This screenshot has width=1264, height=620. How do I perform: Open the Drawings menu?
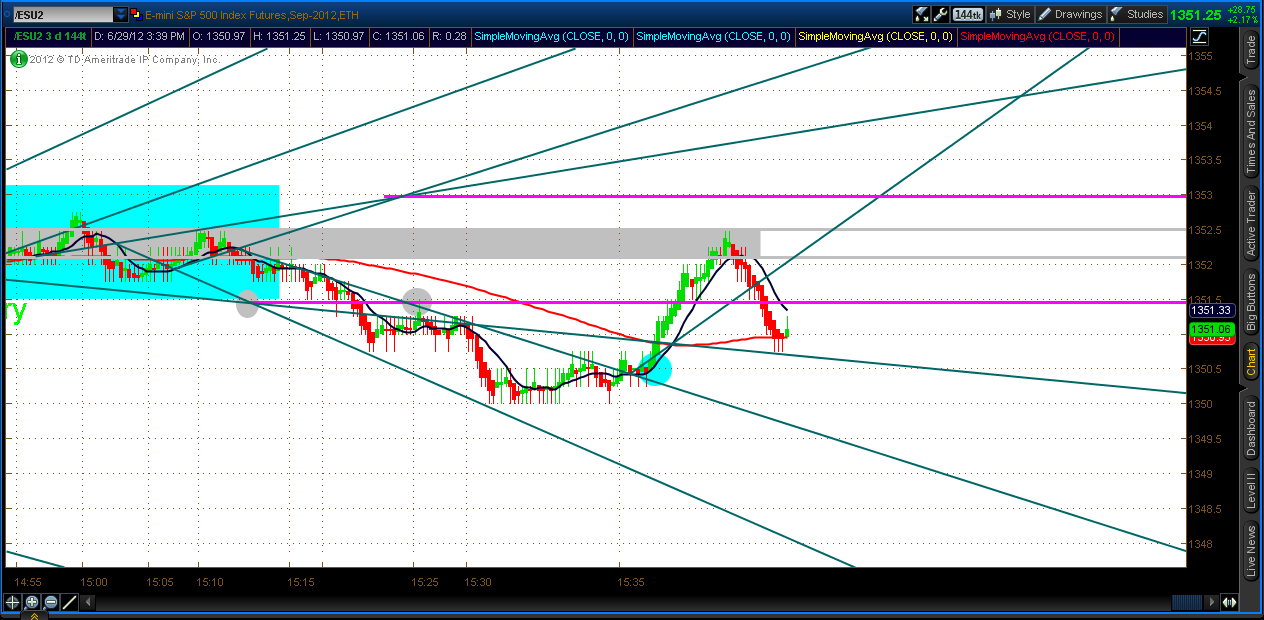pos(1069,14)
